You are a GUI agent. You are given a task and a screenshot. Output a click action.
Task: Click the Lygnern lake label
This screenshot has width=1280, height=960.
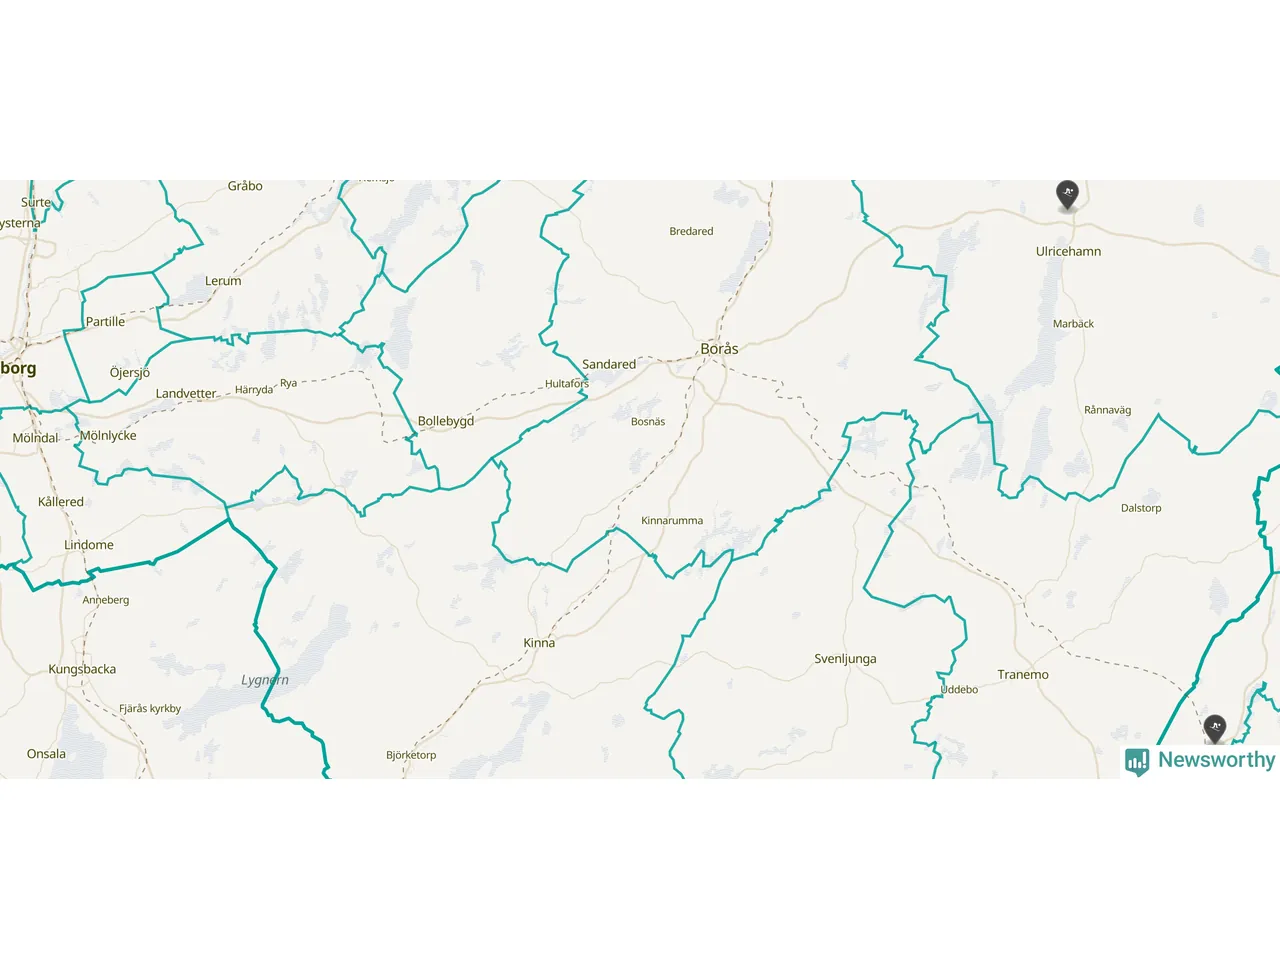pos(265,681)
